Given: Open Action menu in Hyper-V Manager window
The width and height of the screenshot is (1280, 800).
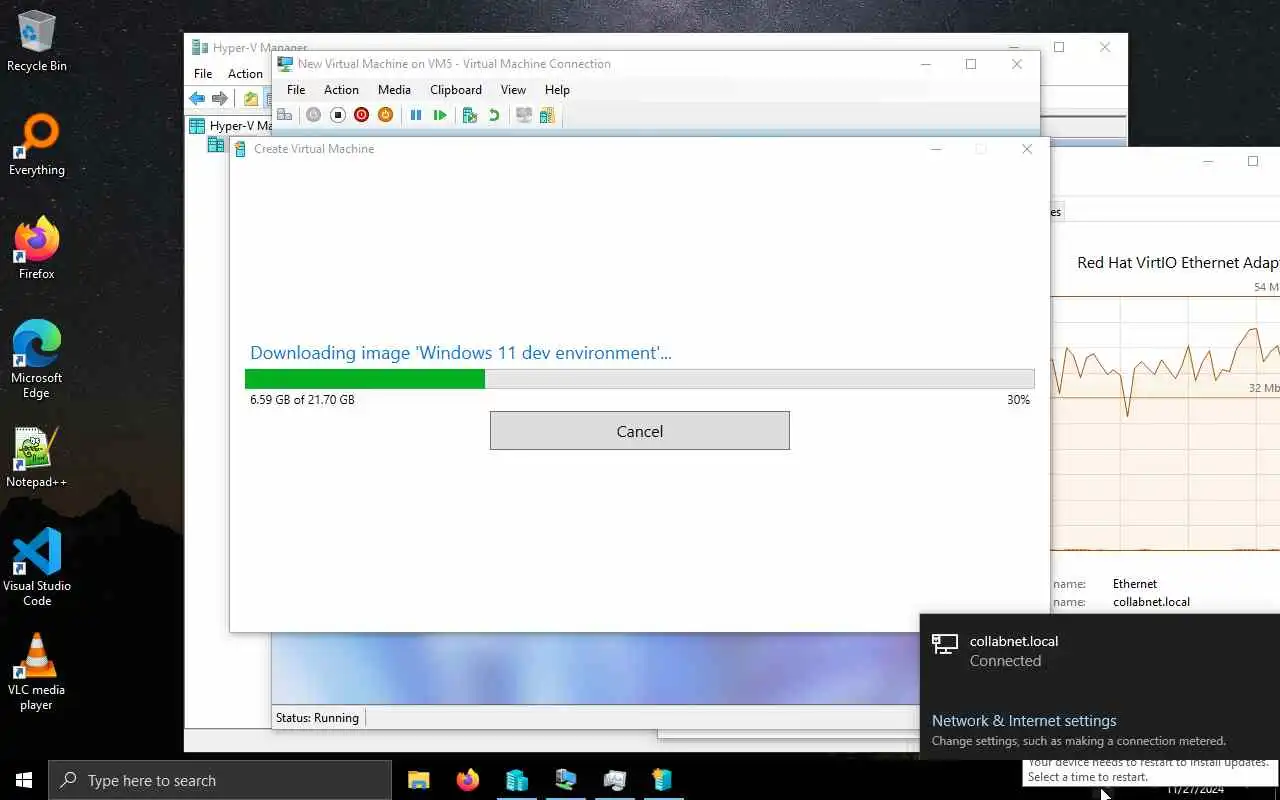Looking at the screenshot, I should click(245, 73).
